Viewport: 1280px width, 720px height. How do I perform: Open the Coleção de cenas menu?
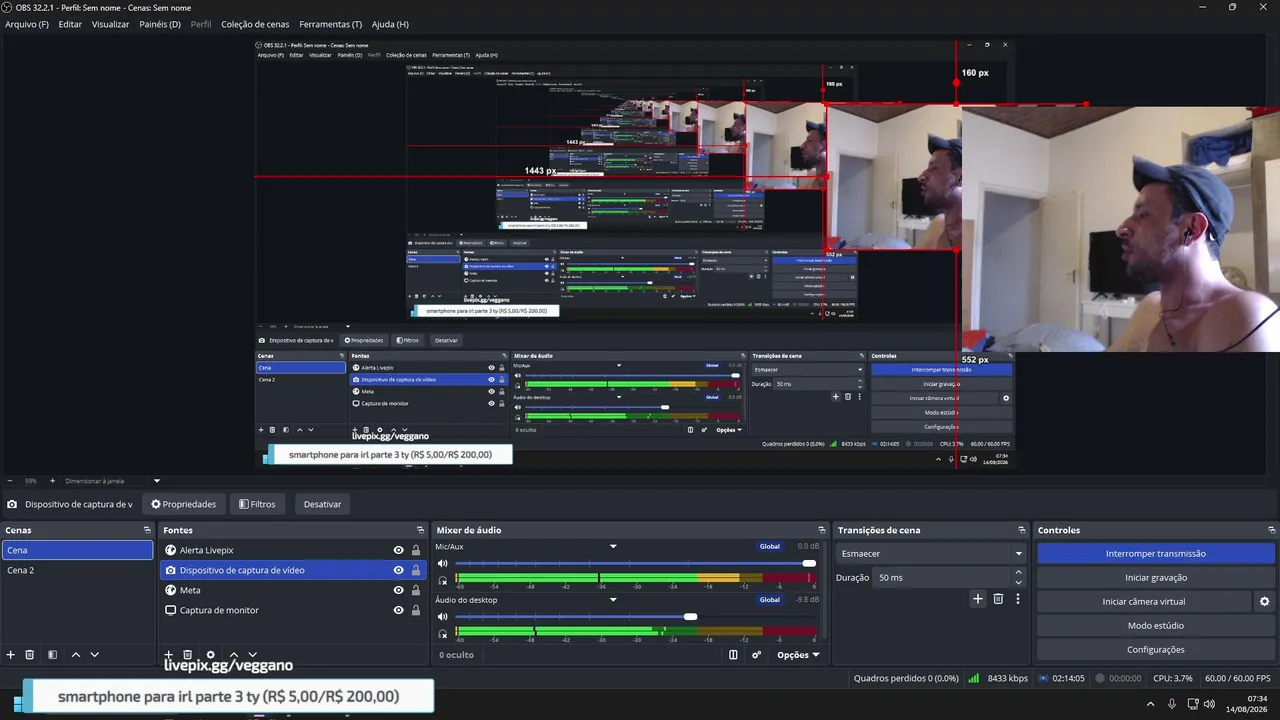255,24
